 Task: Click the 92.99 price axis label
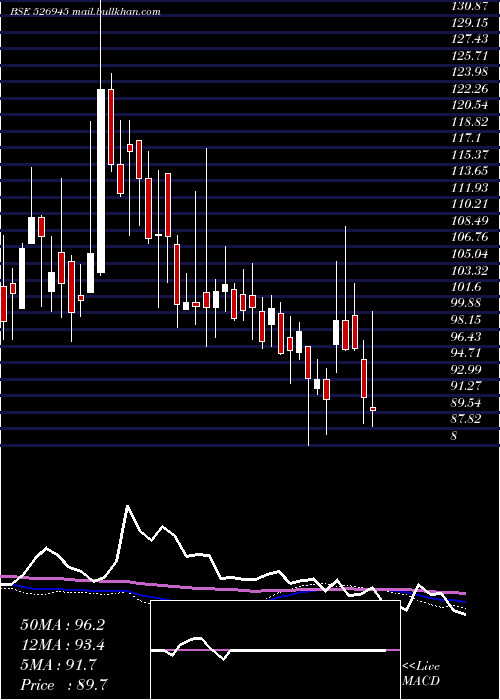click(x=464, y=369)
